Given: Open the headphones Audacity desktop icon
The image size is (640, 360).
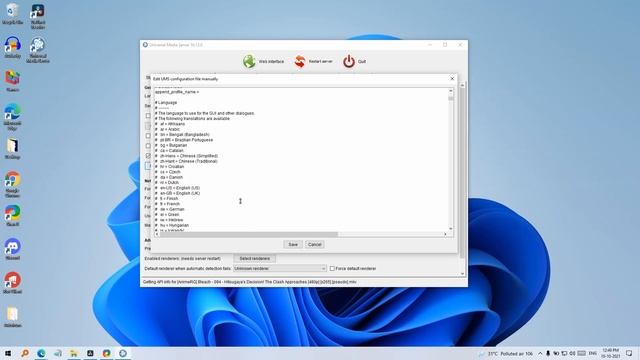Looking at the screenshot, I should (x=12, y=47).
